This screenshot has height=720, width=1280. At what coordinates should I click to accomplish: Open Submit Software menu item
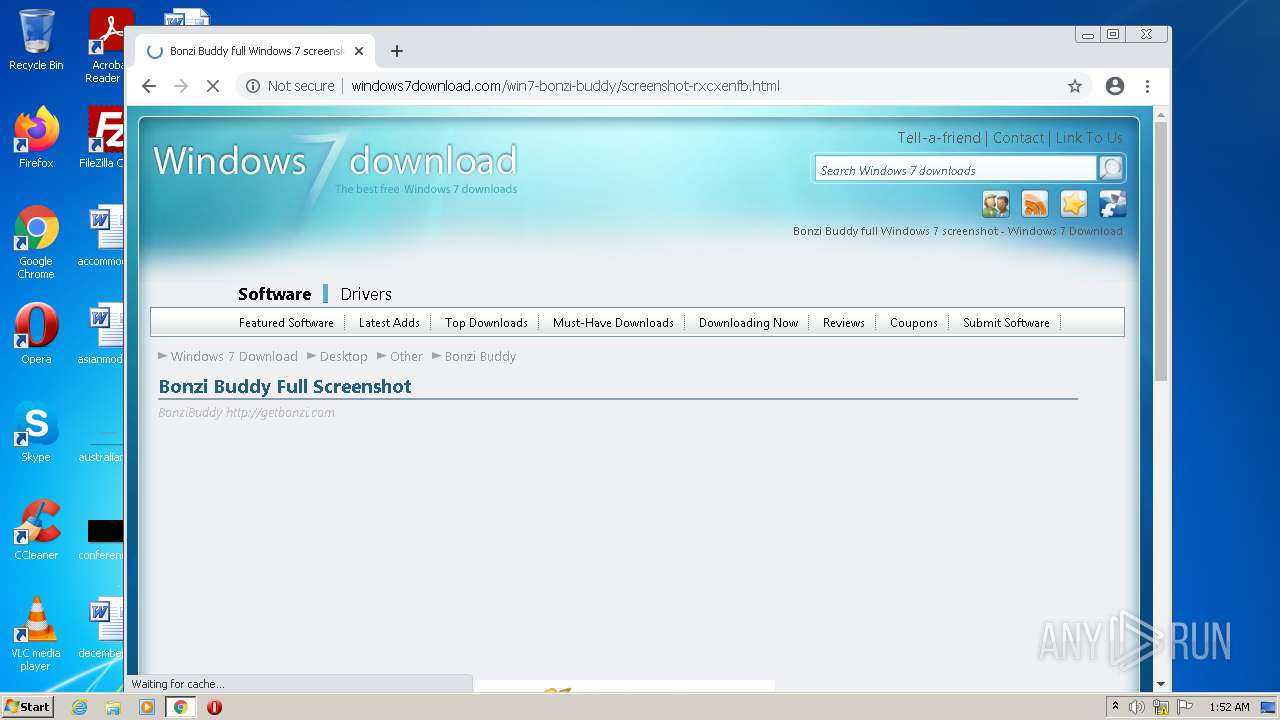[1006, 323]
